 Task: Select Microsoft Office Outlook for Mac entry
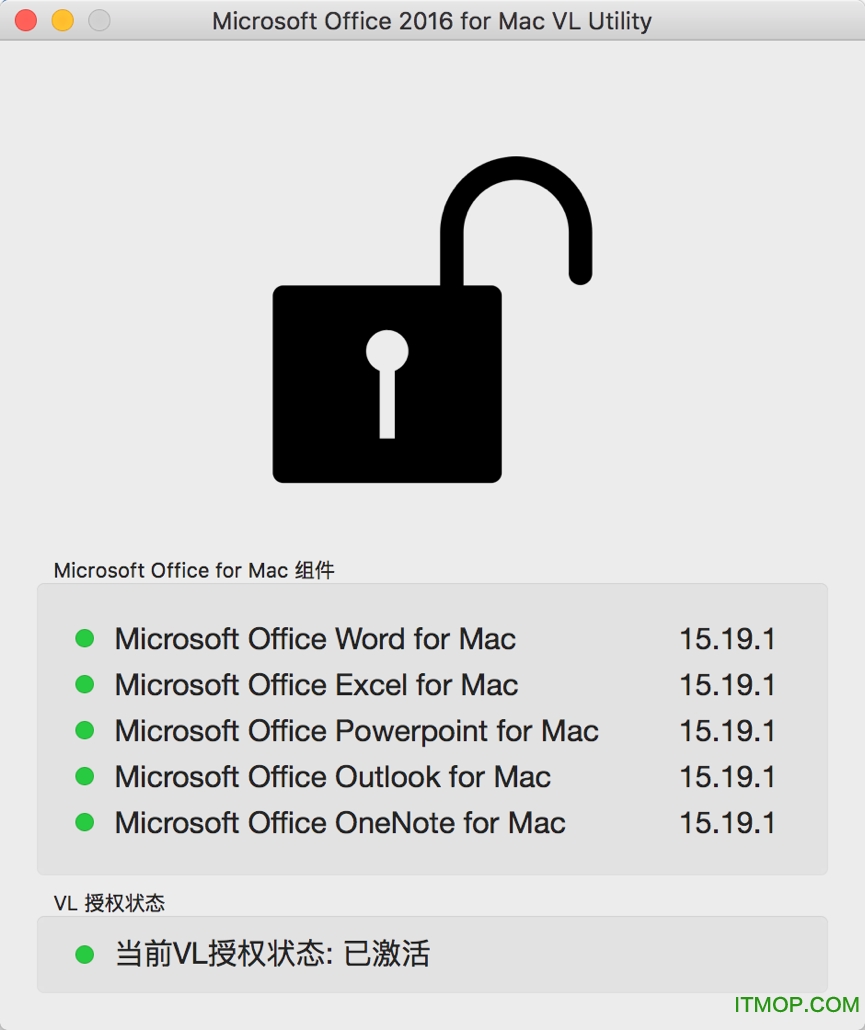333,776
